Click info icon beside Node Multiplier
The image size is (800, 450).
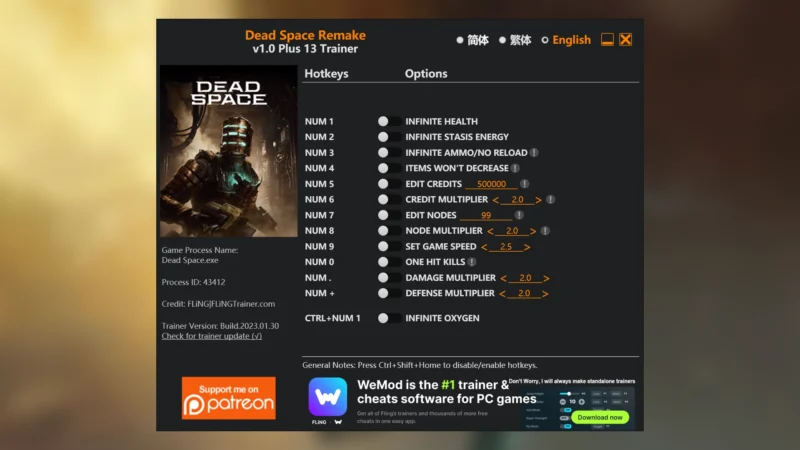[x=545, y=231]
